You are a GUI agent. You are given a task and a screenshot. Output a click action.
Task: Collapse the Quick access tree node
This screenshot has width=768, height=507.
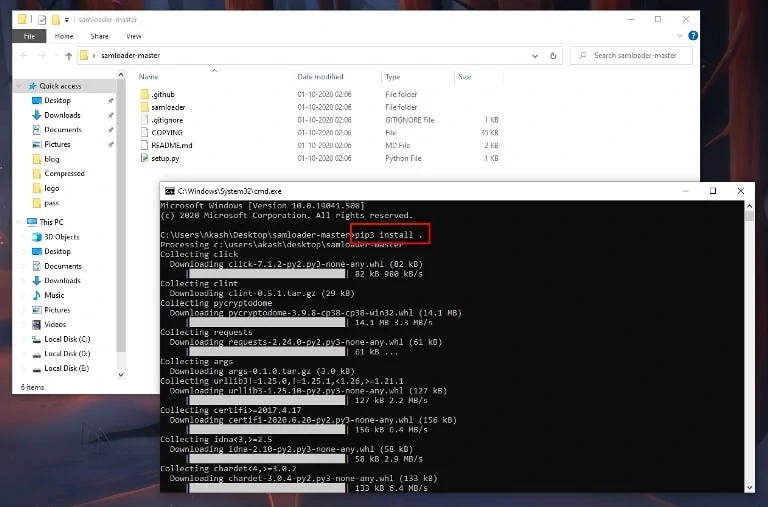[19, 86]
